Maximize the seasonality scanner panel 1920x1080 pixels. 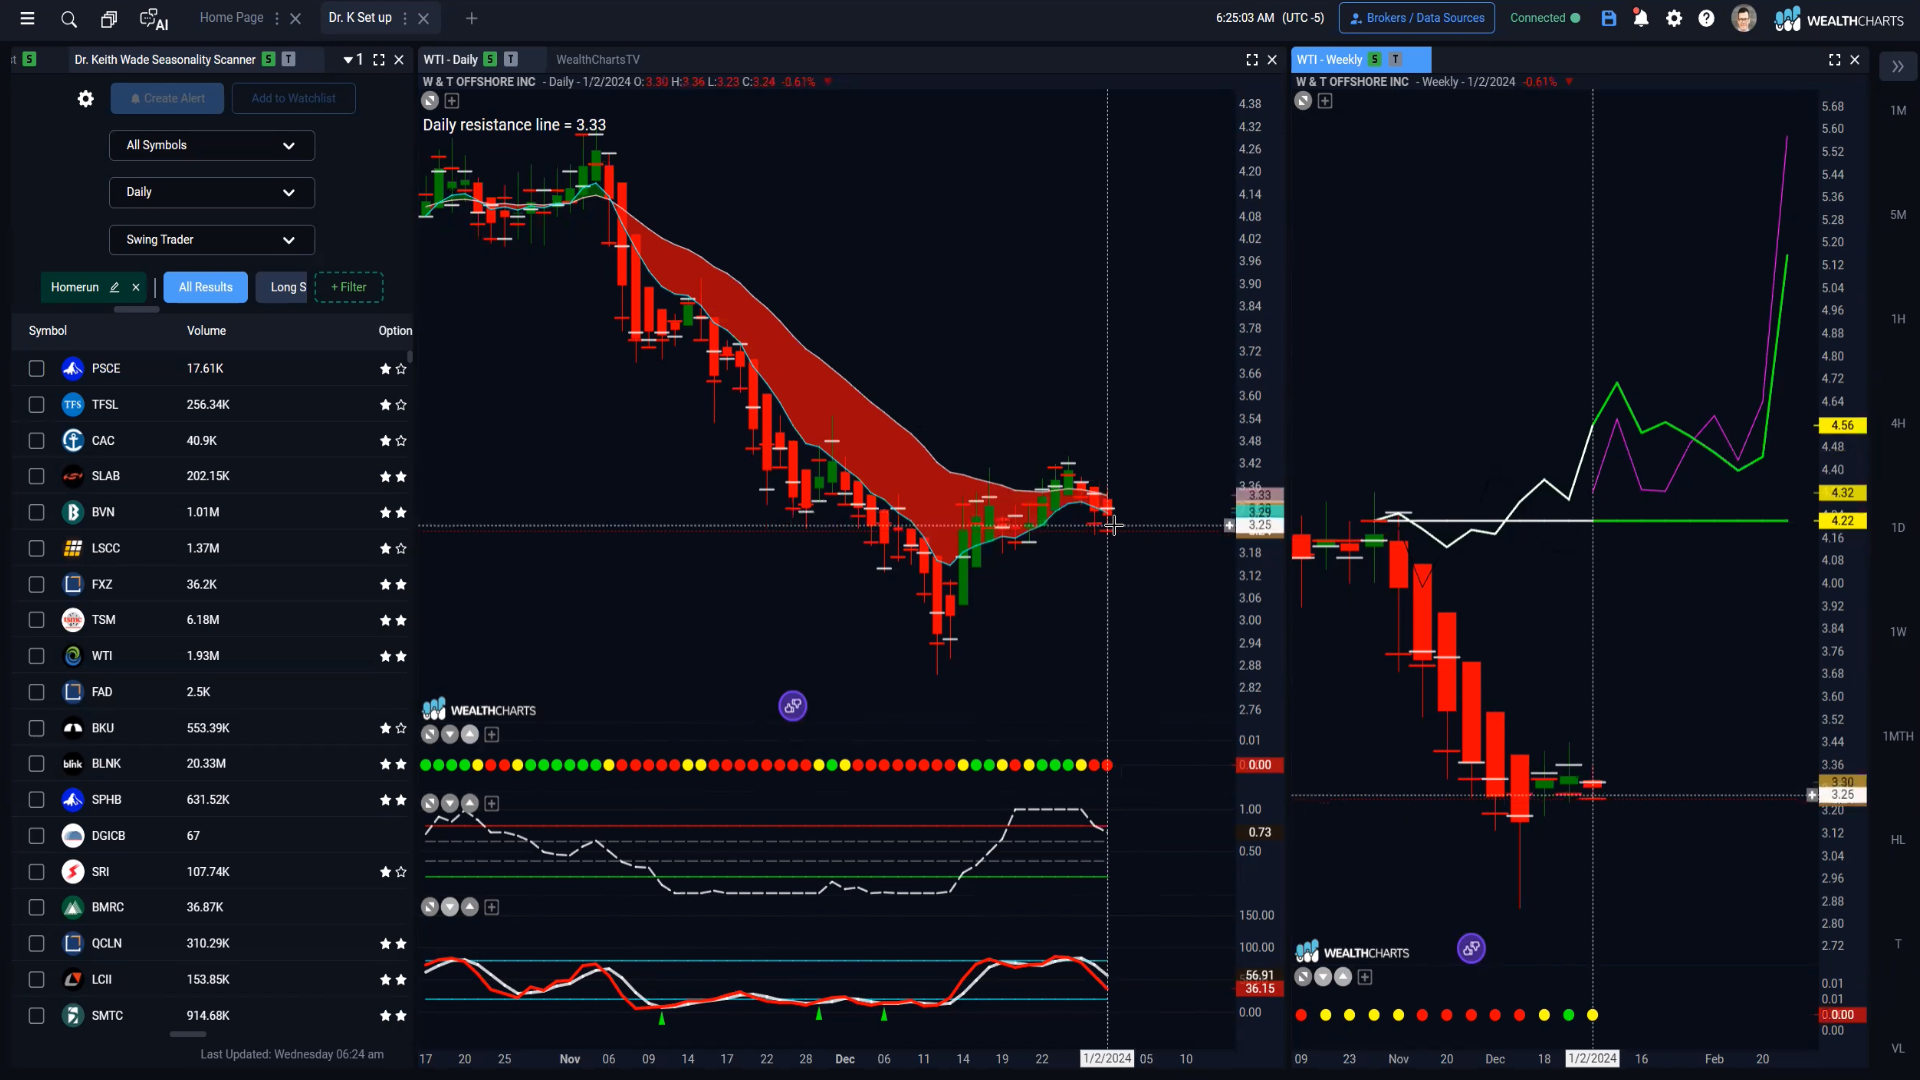pos(379,60)
